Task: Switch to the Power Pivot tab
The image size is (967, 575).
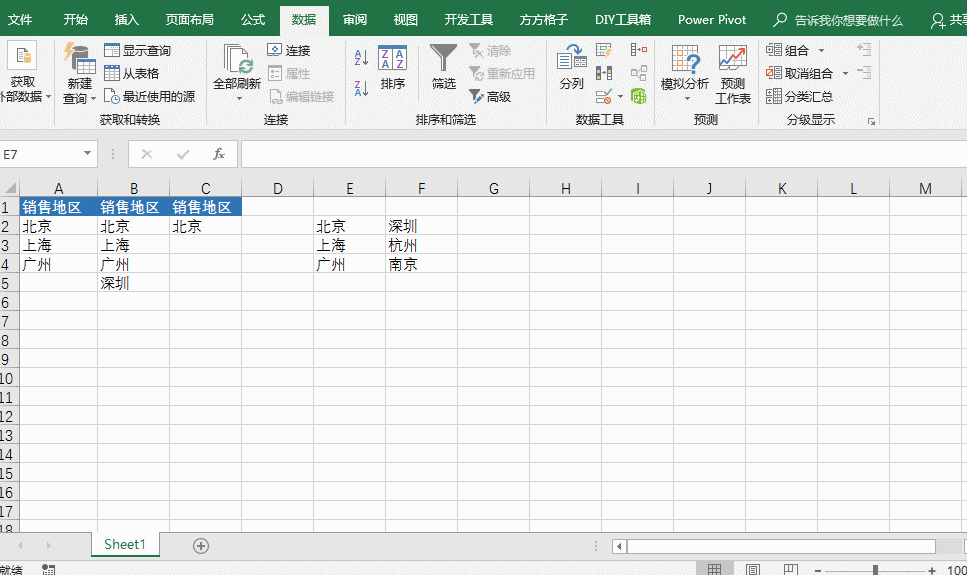Action: [712, 20]
